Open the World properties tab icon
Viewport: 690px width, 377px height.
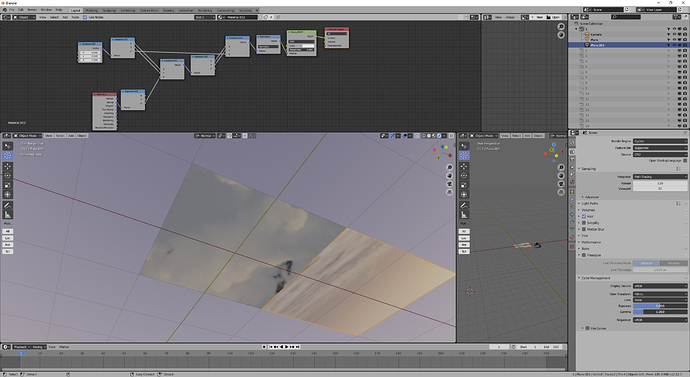click(x=572, y=182)
